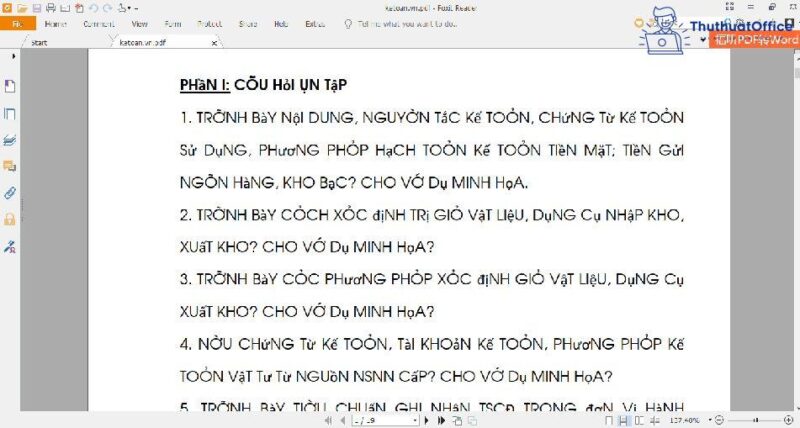Viewport: 800px width, 428px height.
Task: Click the Save icon in quick access toolbar
Action: (36, 8)
